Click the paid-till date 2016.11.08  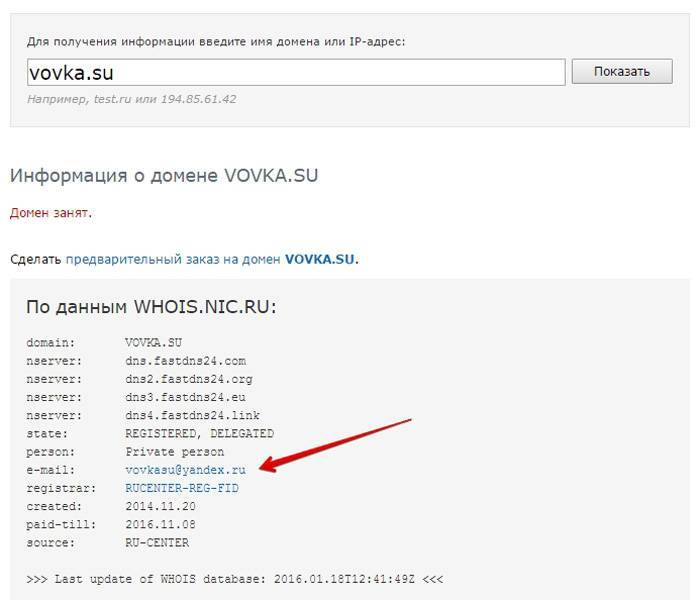pos(160,525)
